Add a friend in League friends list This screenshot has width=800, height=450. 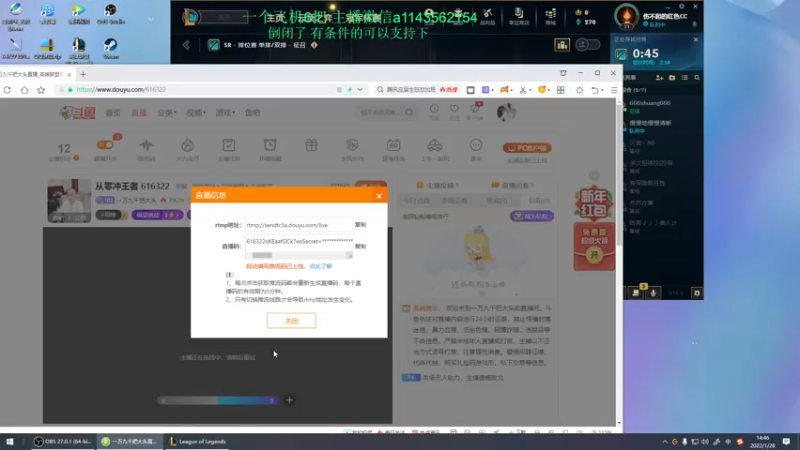[x=659, y=78]
